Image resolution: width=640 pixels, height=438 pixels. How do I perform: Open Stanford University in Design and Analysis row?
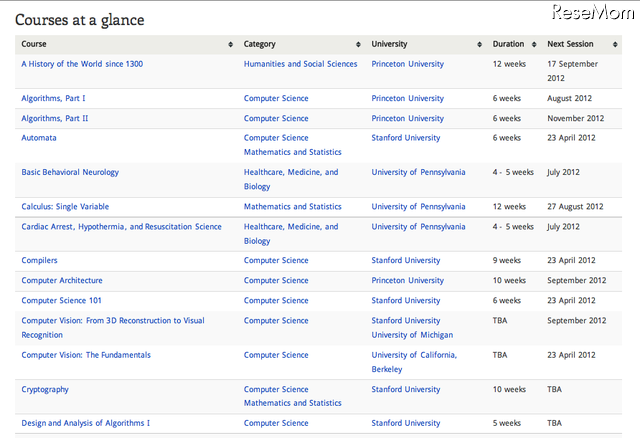[x=406, y=423]
